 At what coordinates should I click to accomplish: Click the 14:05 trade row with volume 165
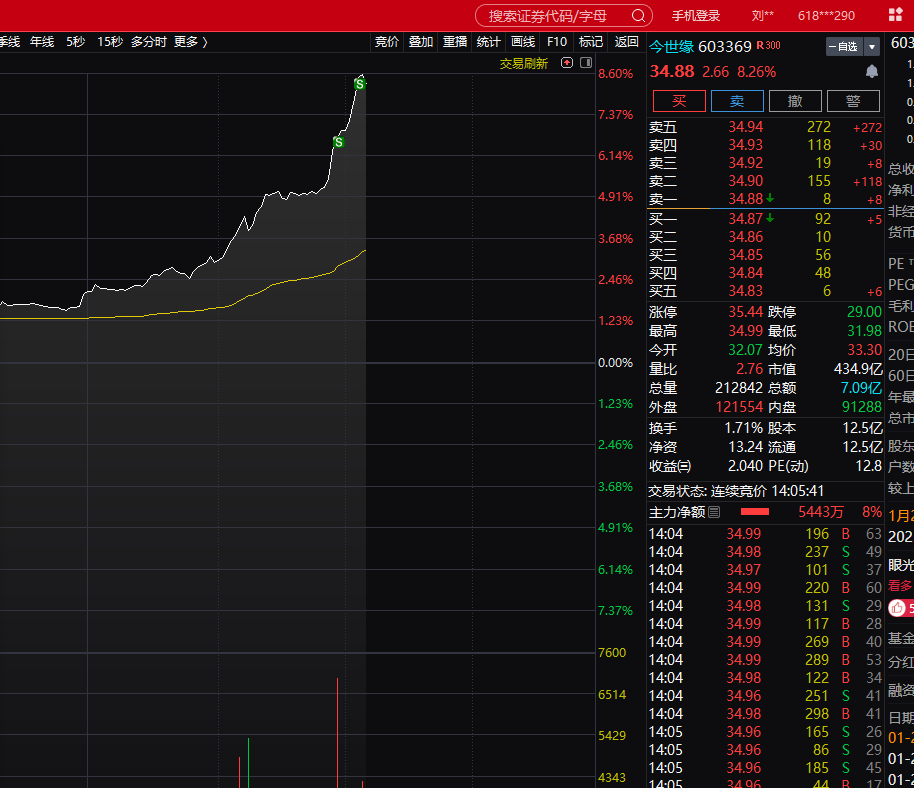765,732
